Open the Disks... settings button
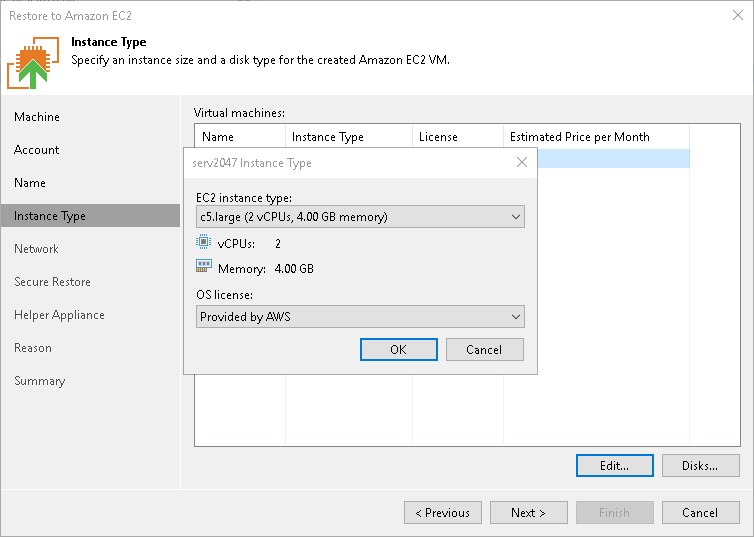 tap(701, 465)
